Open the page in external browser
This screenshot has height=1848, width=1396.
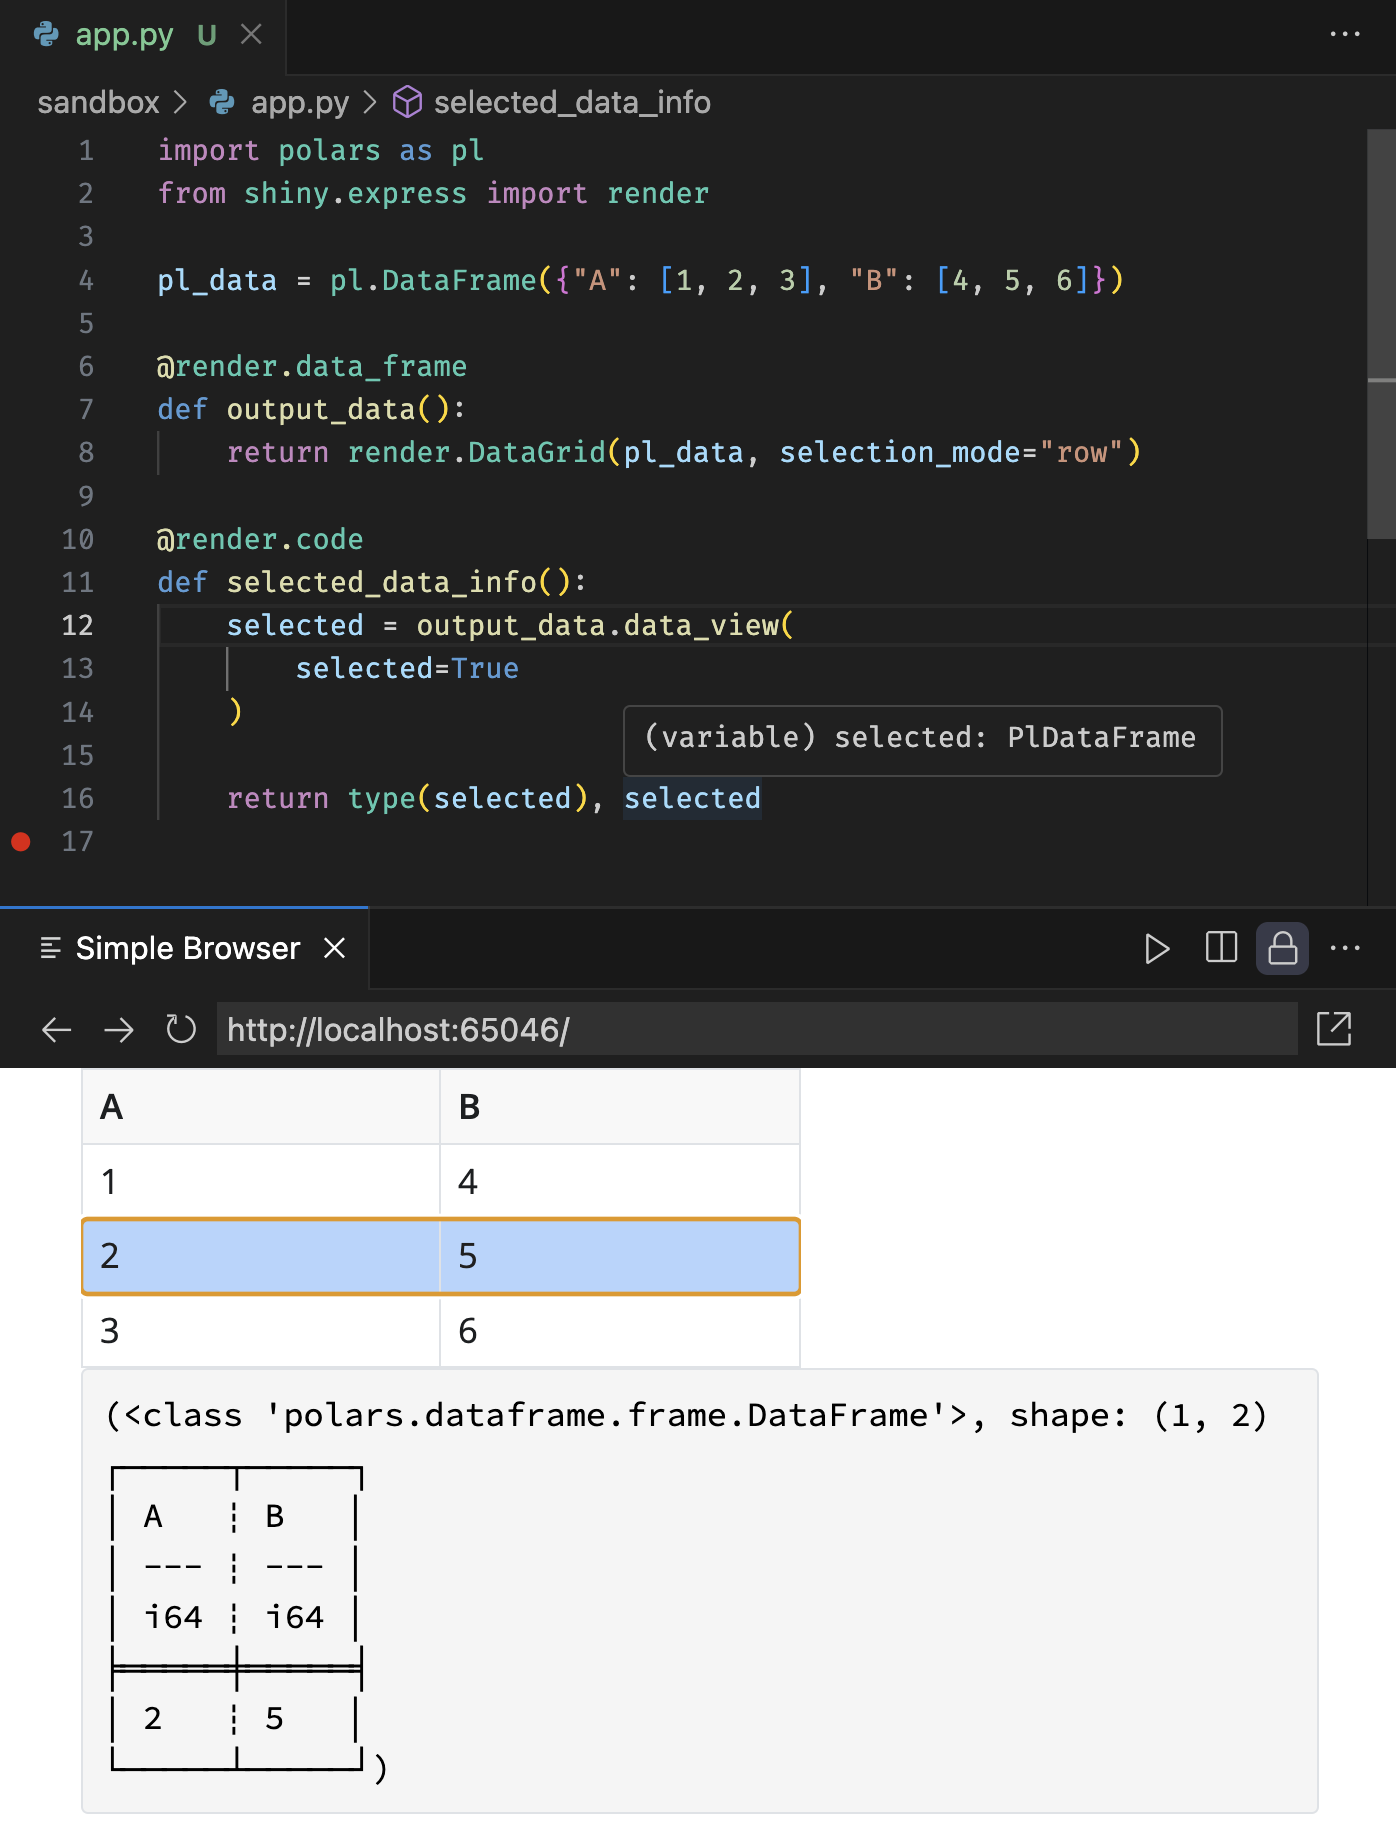1333,1029
